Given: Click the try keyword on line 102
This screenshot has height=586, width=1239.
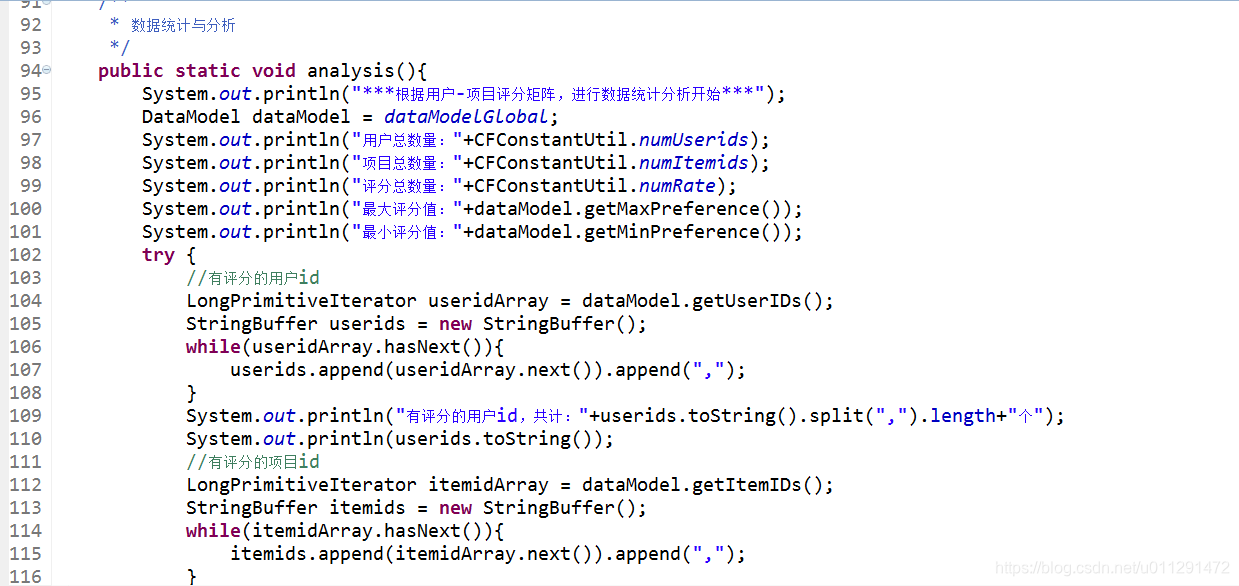Looking at the screenshot, I should (158, 255).
